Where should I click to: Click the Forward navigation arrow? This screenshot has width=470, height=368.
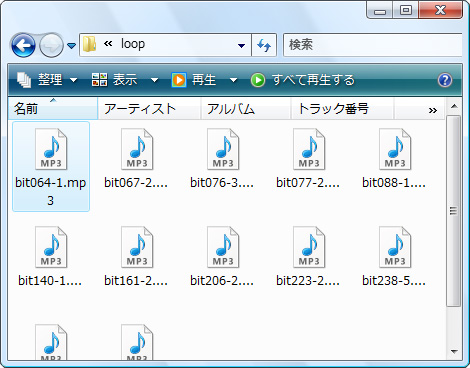pyautogui.click(x=51, y=45)
